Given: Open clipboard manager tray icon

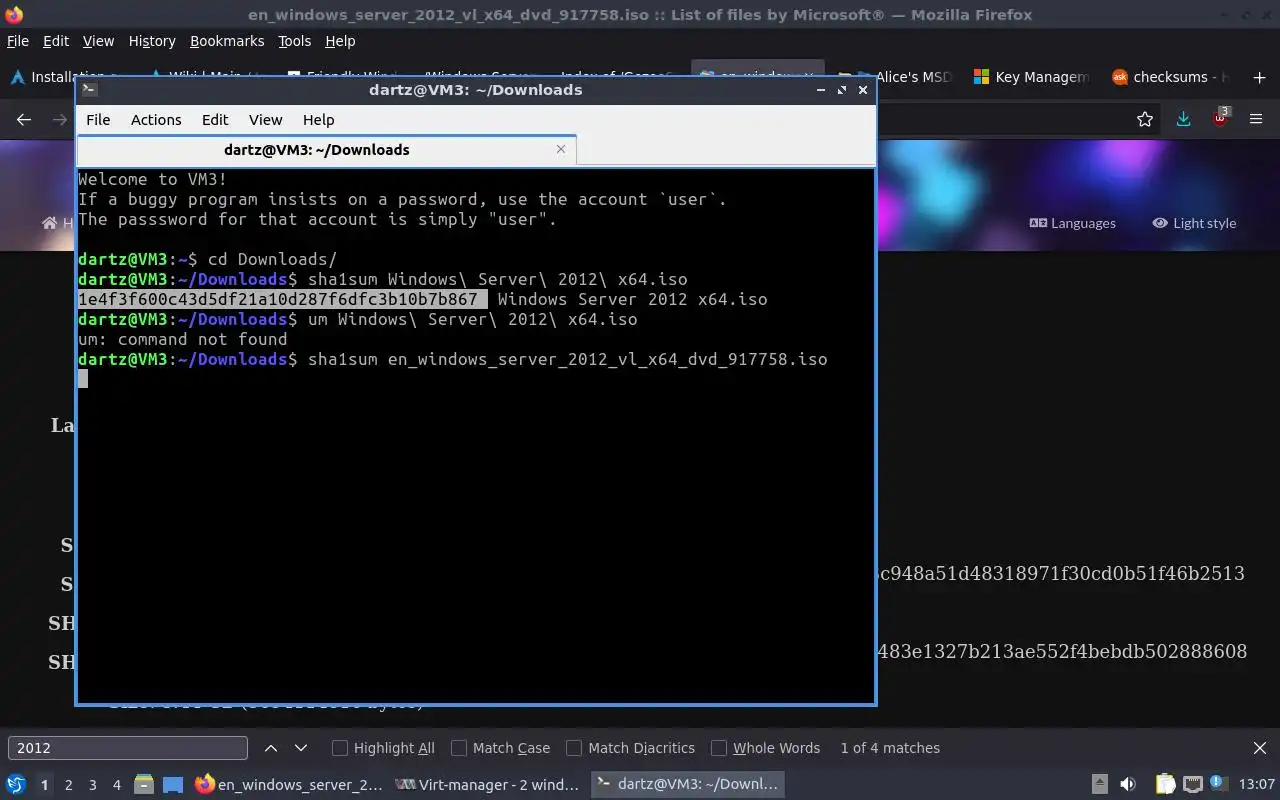Looking at the screenshot, I should click(1166, 785).
